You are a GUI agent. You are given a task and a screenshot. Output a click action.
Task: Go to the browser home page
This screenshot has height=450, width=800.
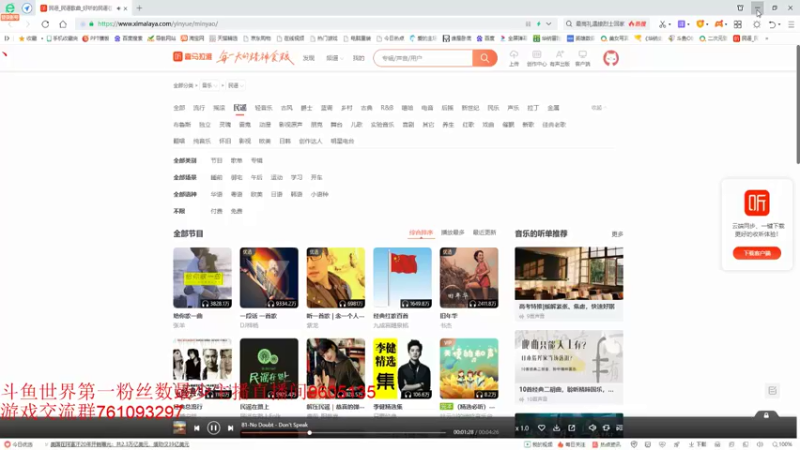tap(63, 24)
